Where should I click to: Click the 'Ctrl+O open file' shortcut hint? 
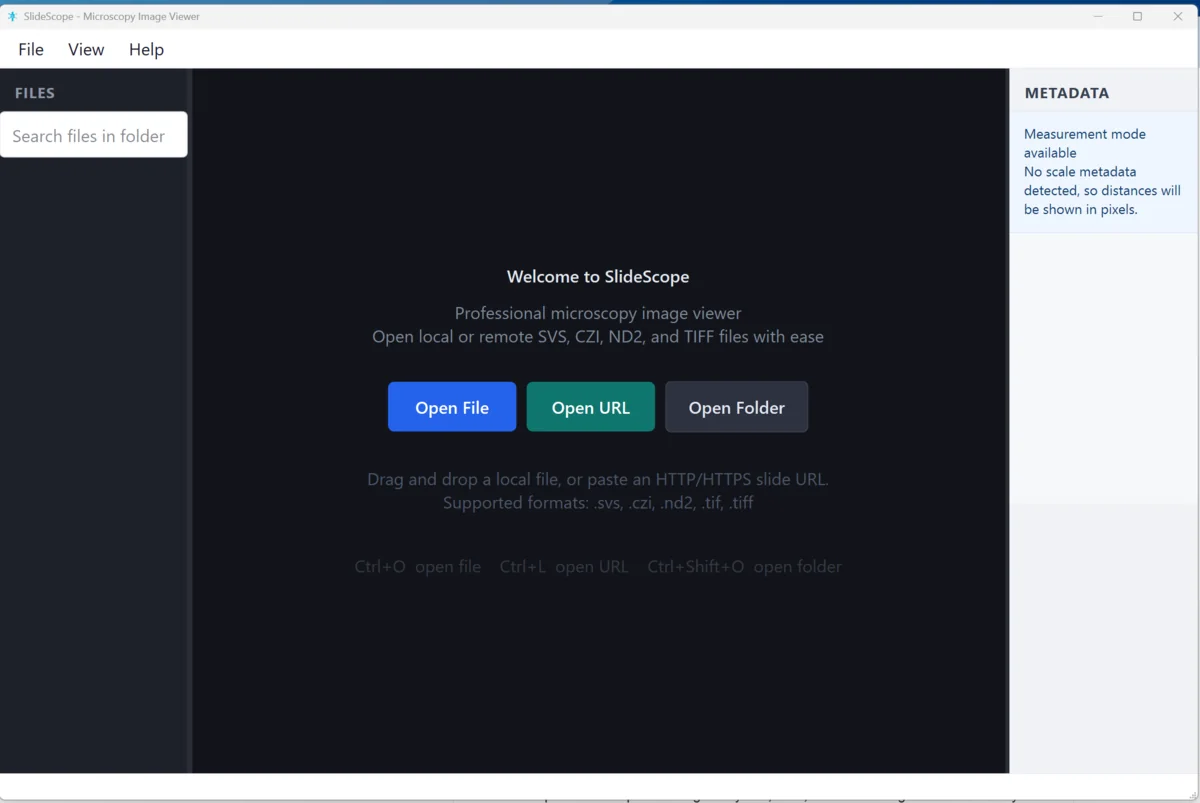point(418,567)
